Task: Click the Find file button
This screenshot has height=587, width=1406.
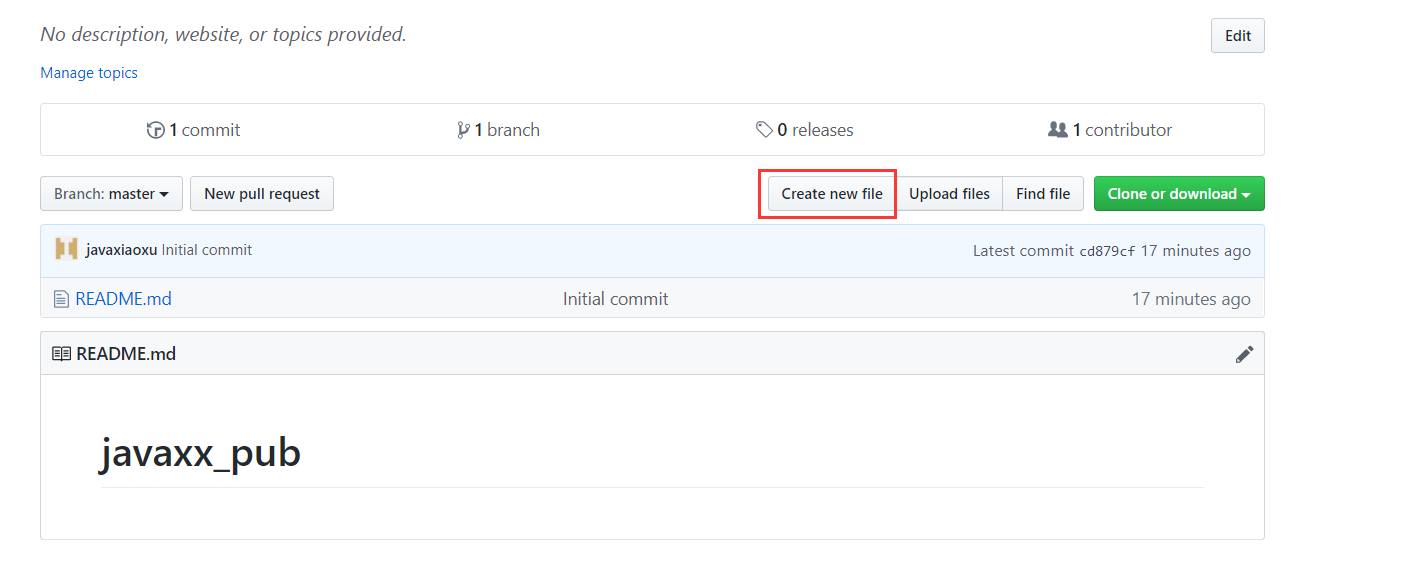Action: tap(1043, 194)
